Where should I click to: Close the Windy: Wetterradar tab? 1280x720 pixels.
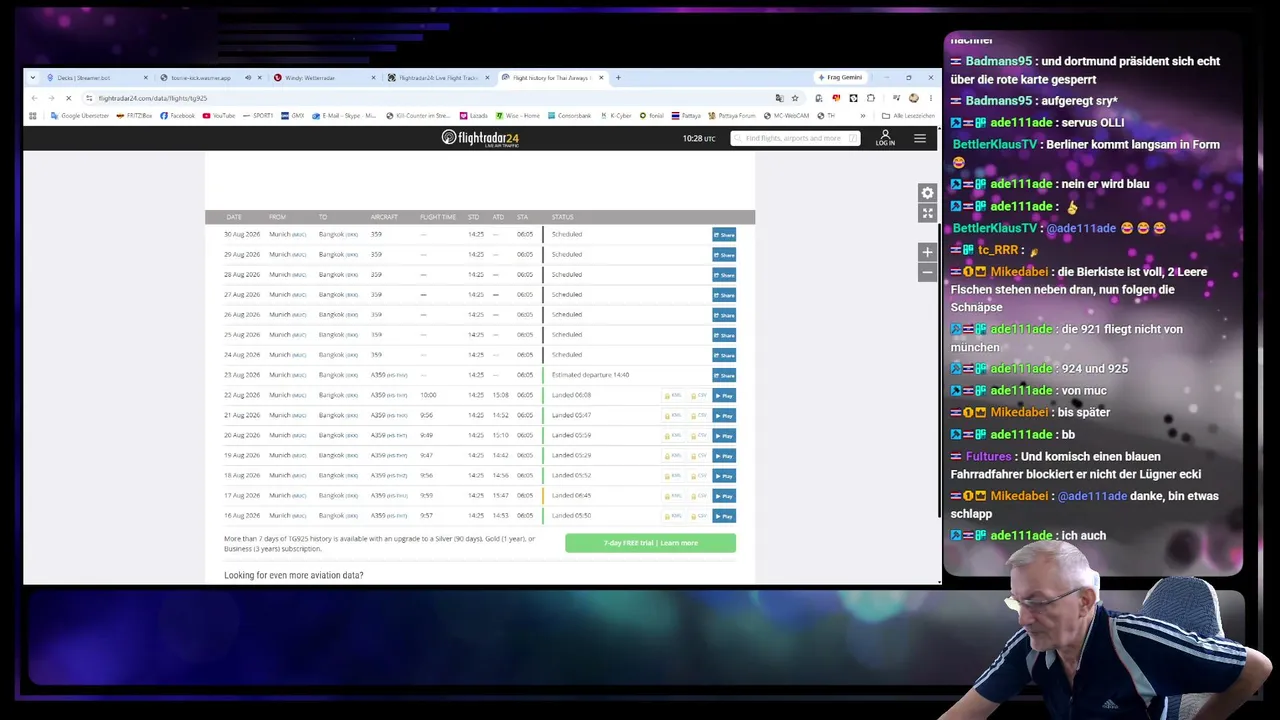click(x=374, y=78)
